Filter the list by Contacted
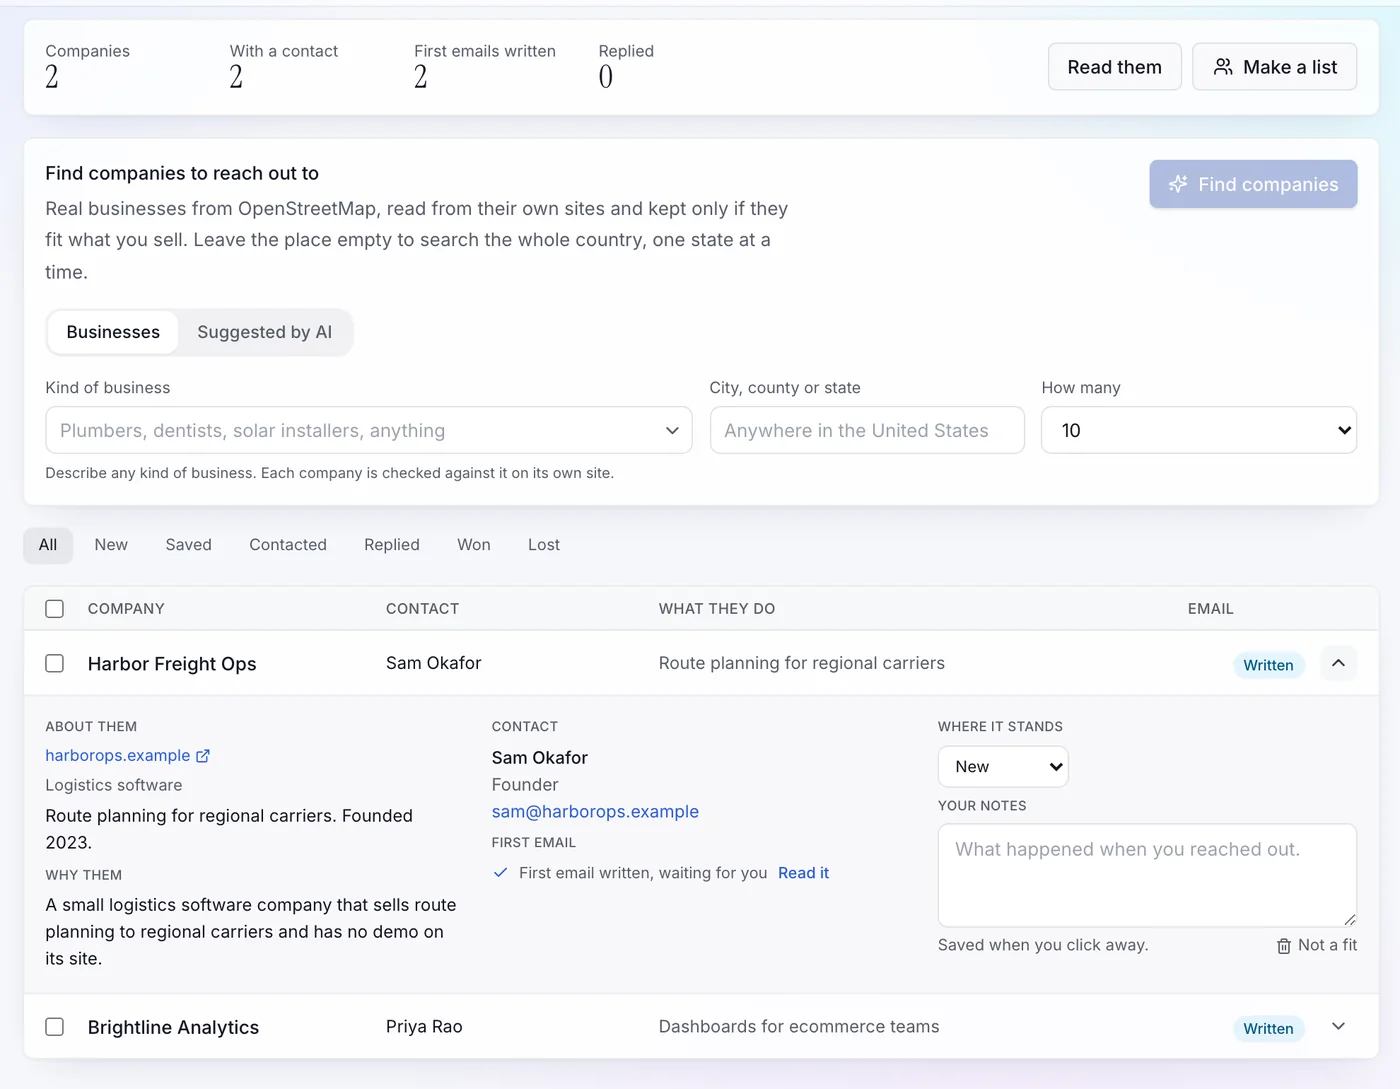The width and height of the screenshot is (1400, 1089). coord(288,545)
